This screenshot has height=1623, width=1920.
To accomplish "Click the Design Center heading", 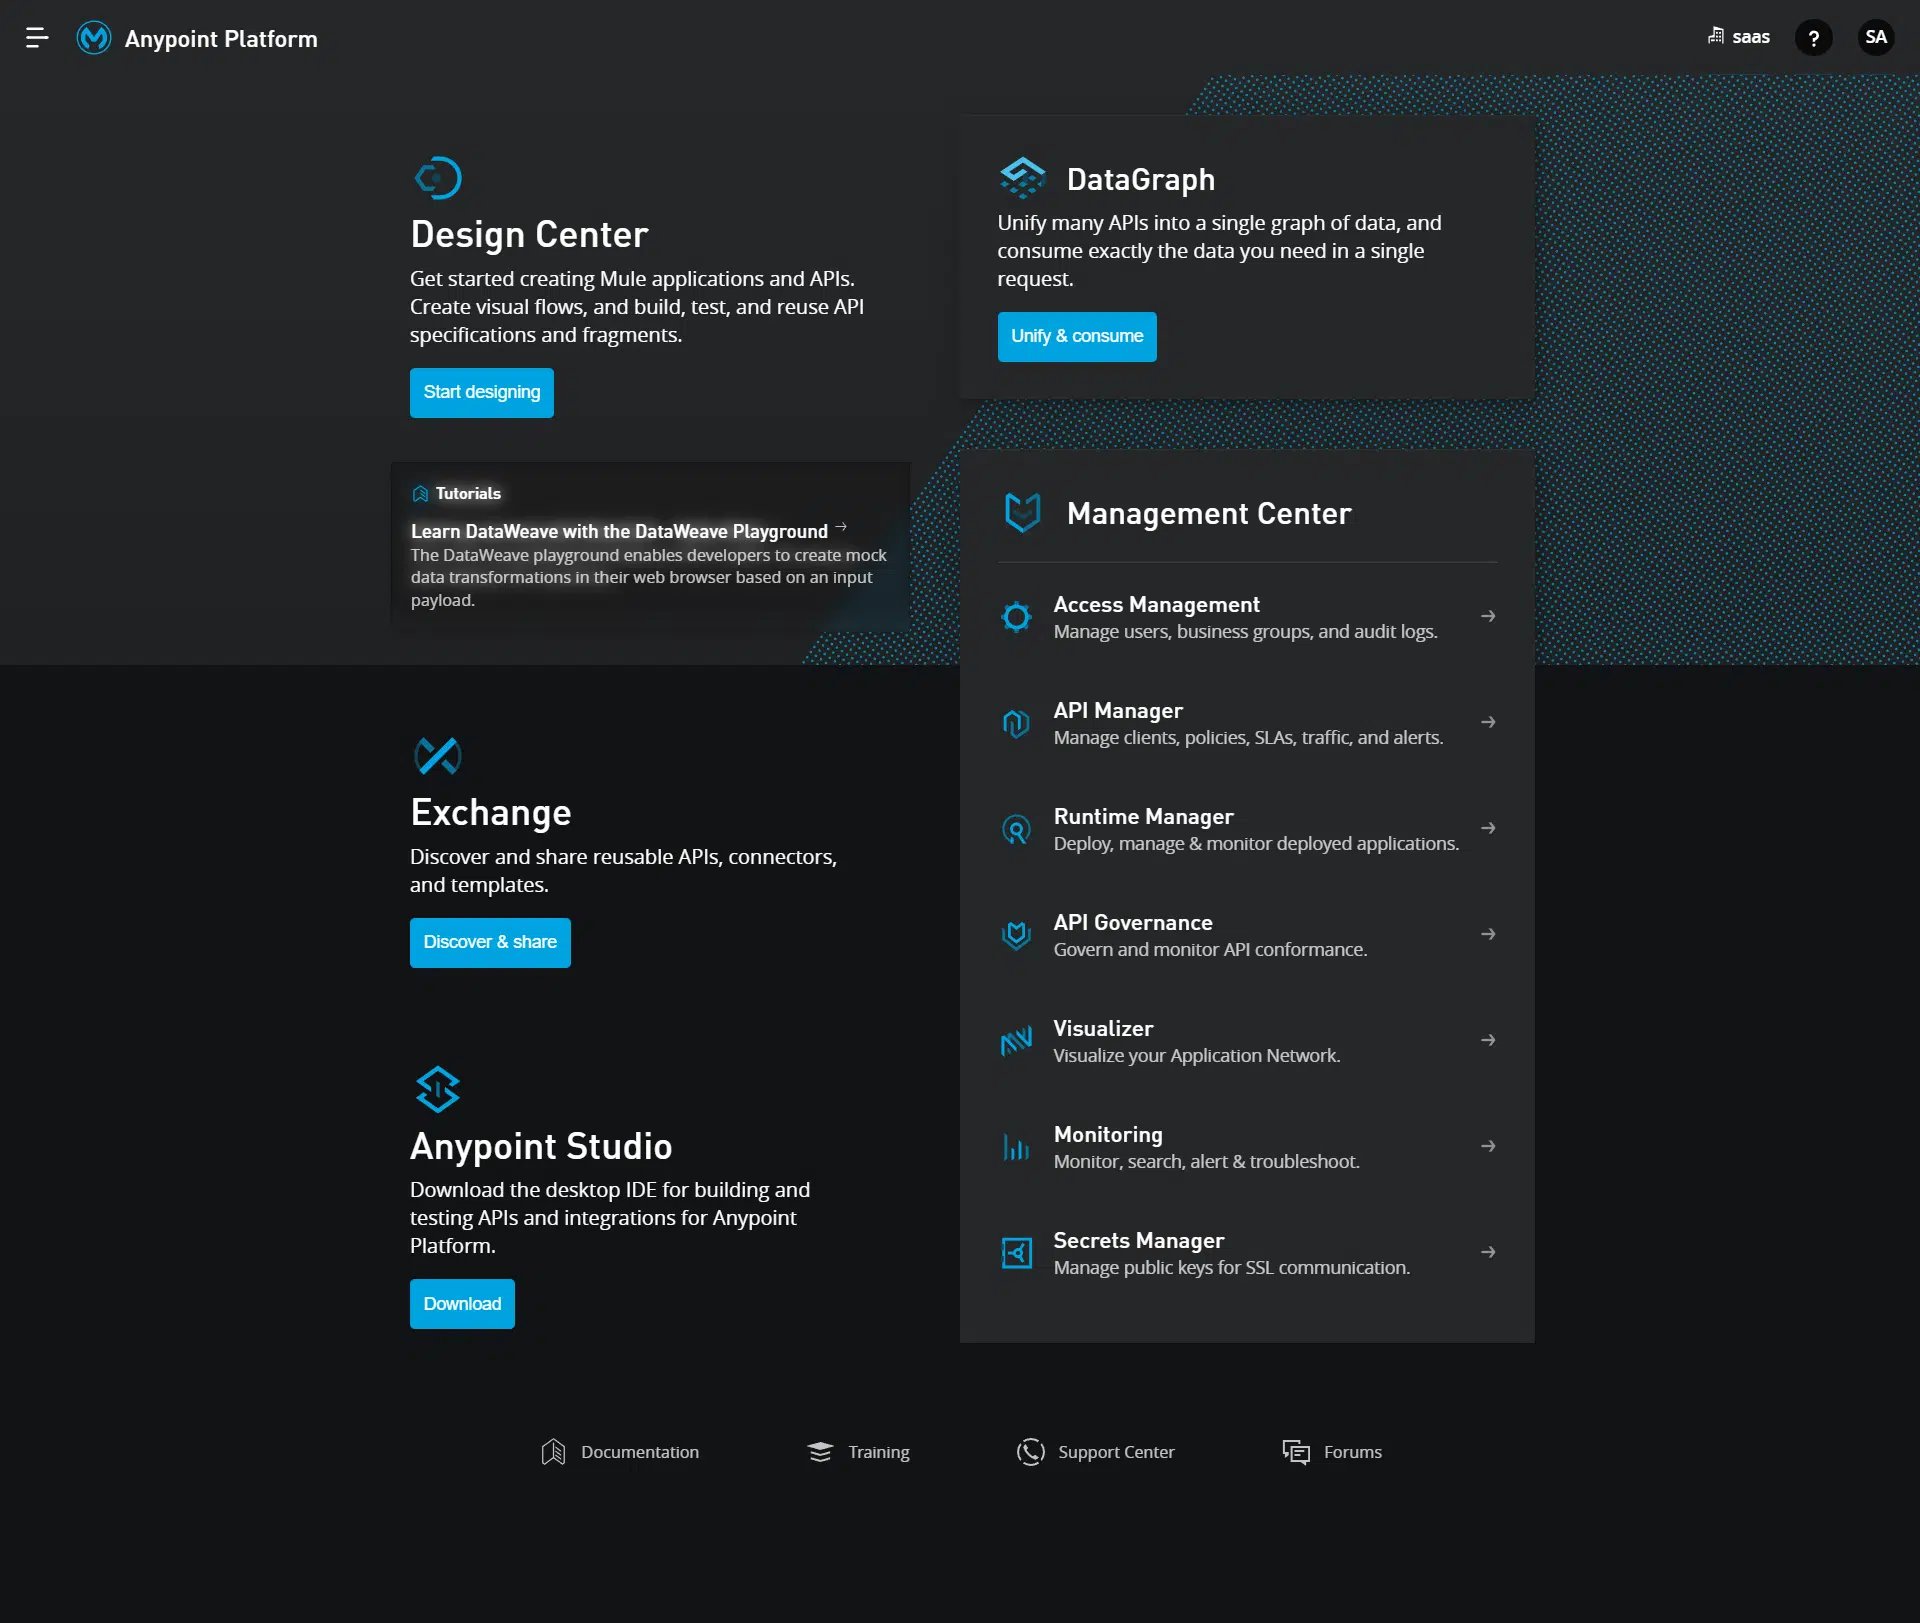I will click(x=529, y=234).
